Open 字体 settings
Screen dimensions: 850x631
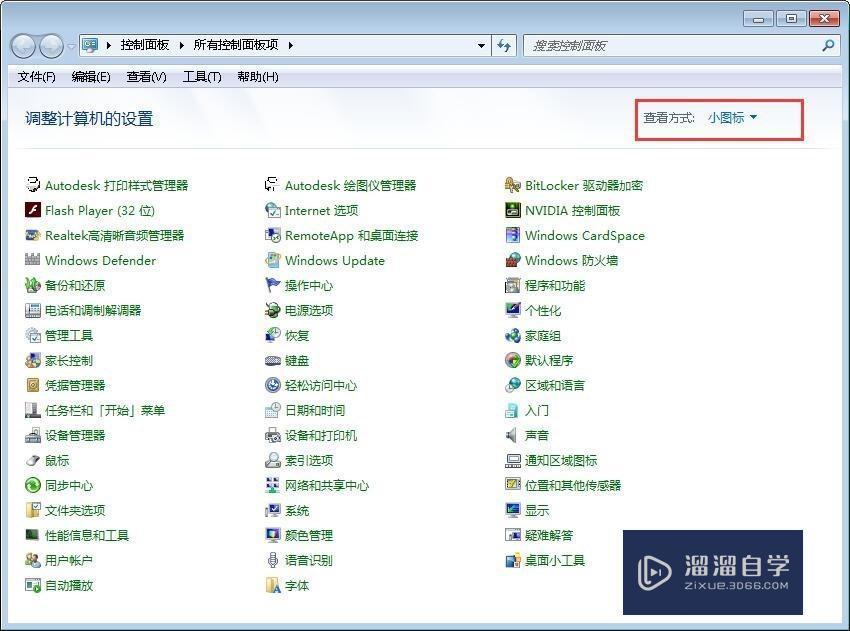296,585
